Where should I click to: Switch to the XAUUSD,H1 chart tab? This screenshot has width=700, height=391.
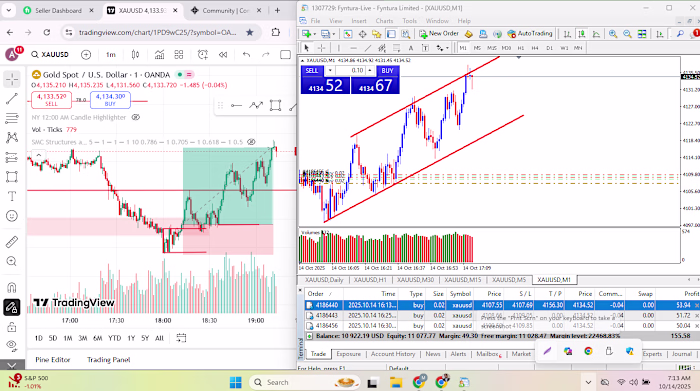[370, 280]
